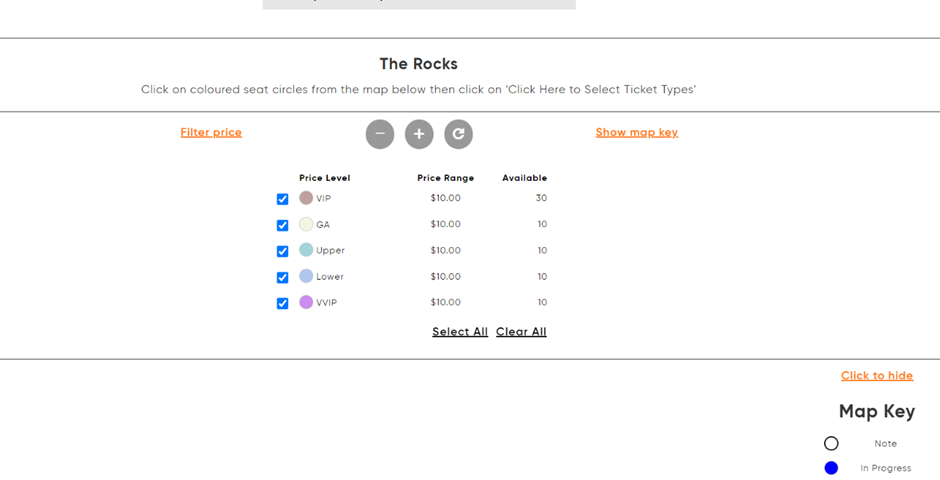Screen dimensions: 940x480
Task: Click the In Progress legend label
Action: pyautogui.click(x=885, y=468)
